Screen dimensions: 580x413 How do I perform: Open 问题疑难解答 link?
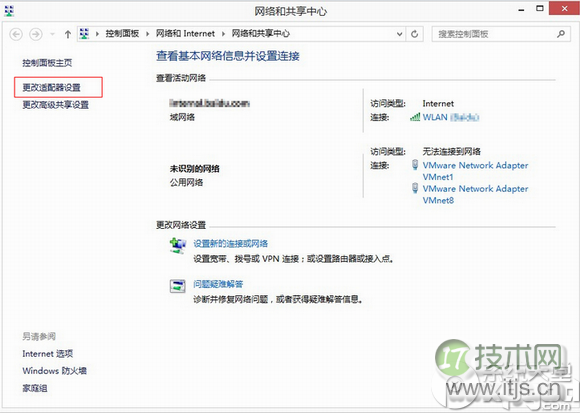pyautogui.click(x=218, y=284)
